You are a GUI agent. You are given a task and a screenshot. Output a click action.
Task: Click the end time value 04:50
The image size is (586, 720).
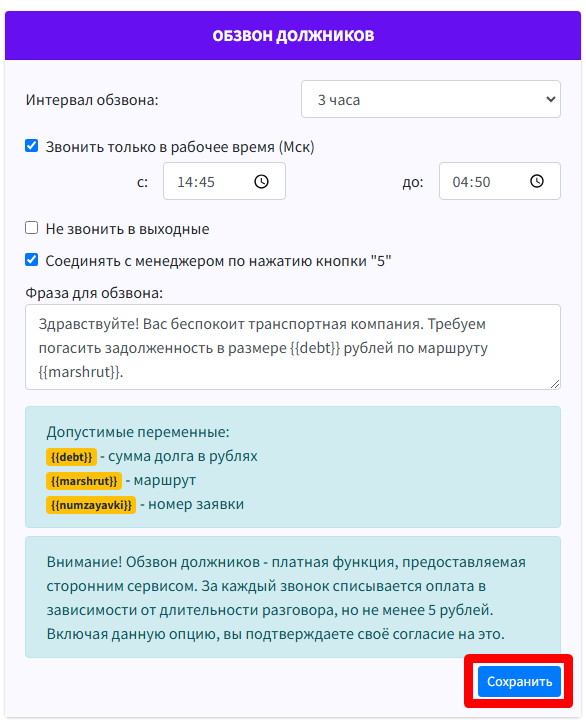click(471, 182)
